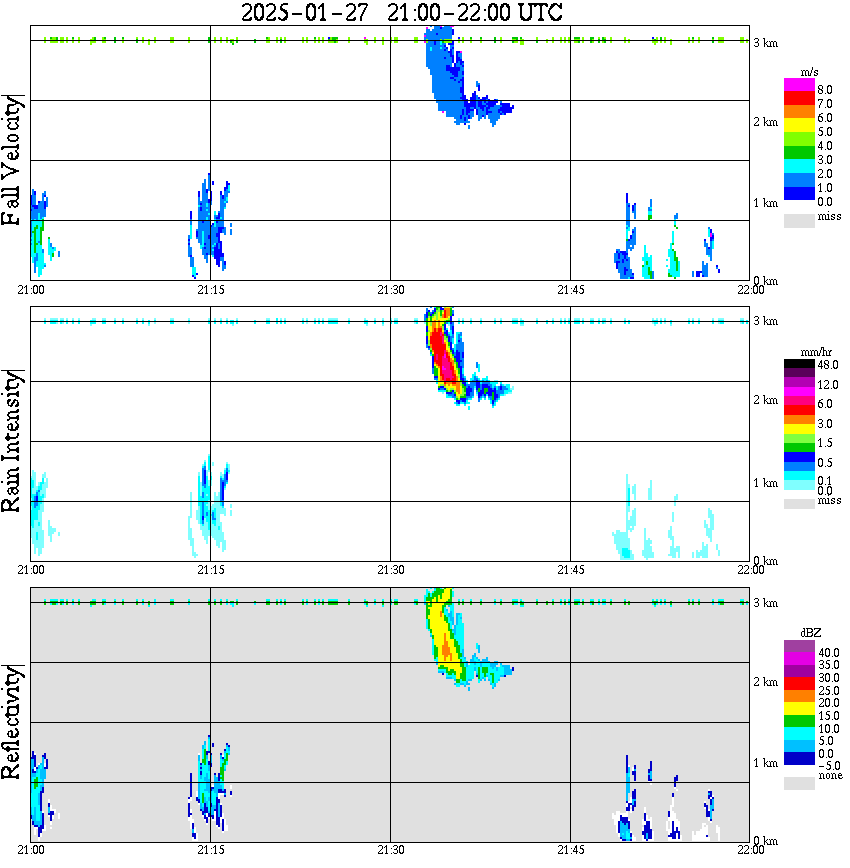Click the title date 2025-01-27
This screenshot has width=850, height=868.
(305, 12)
